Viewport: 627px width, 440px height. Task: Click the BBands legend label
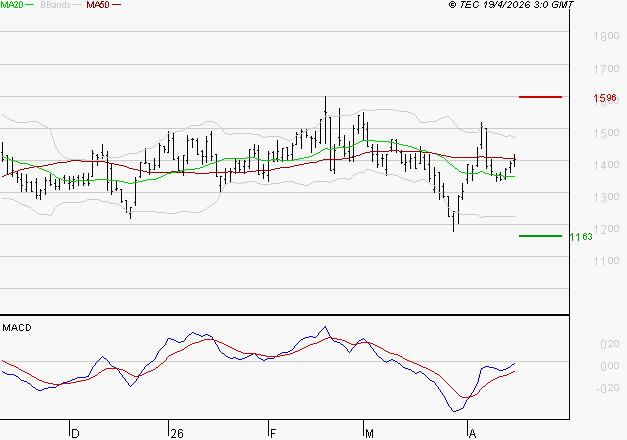(x=56, y=5)
